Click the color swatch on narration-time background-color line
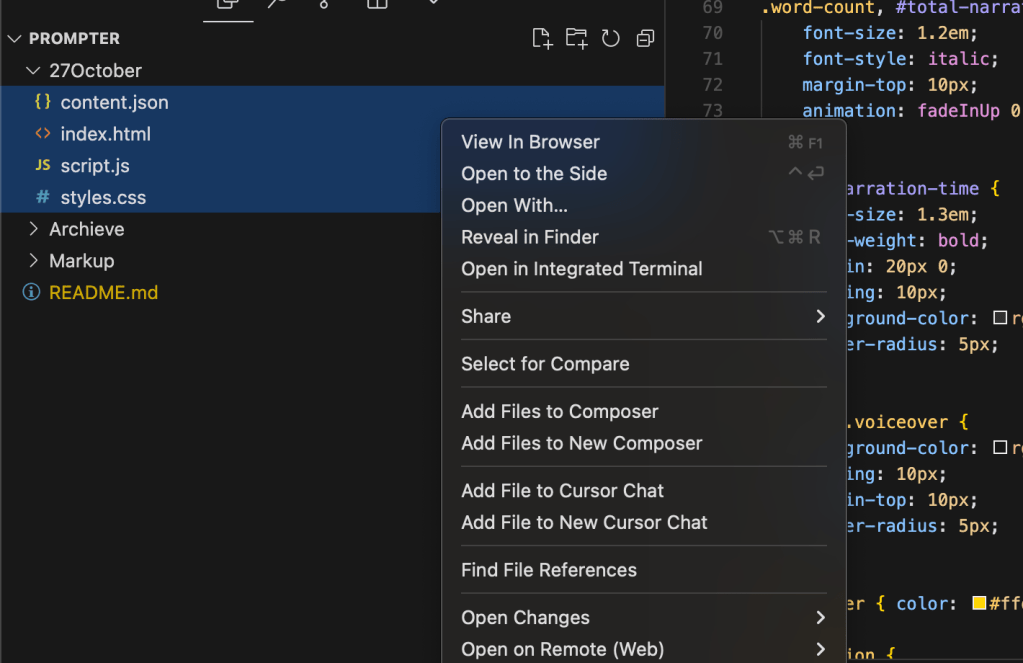Screen dimensions: 1023x663 point(1000,318)
